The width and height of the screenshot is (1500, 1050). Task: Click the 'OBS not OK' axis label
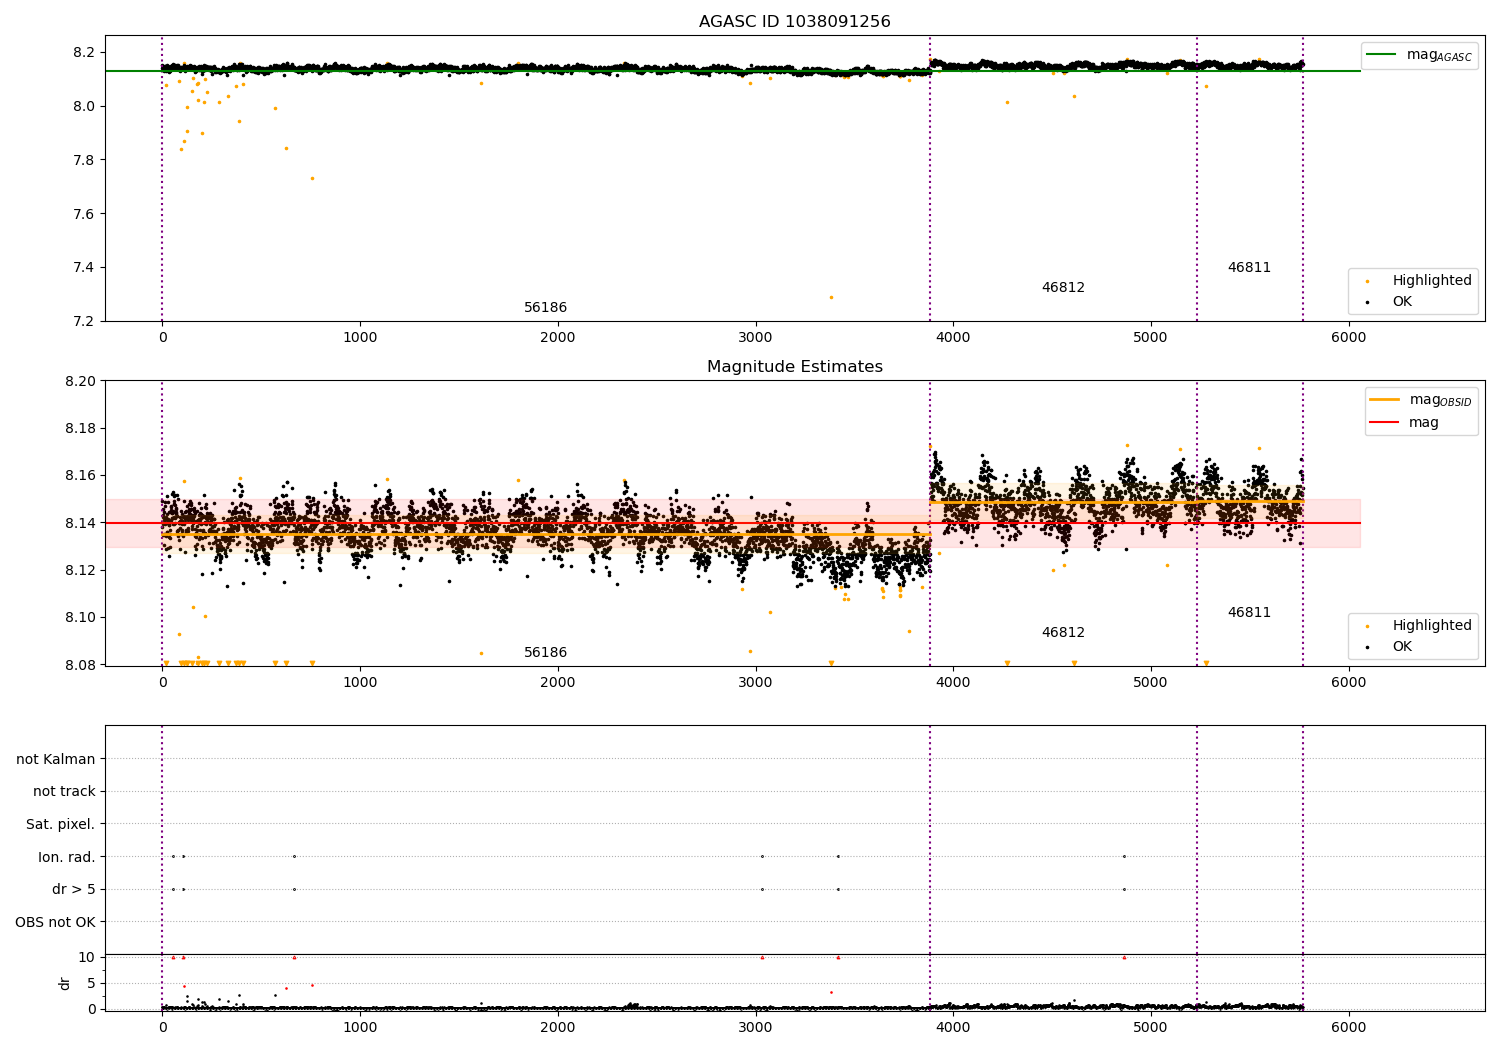pyautogui.click(x=56, y=922)
